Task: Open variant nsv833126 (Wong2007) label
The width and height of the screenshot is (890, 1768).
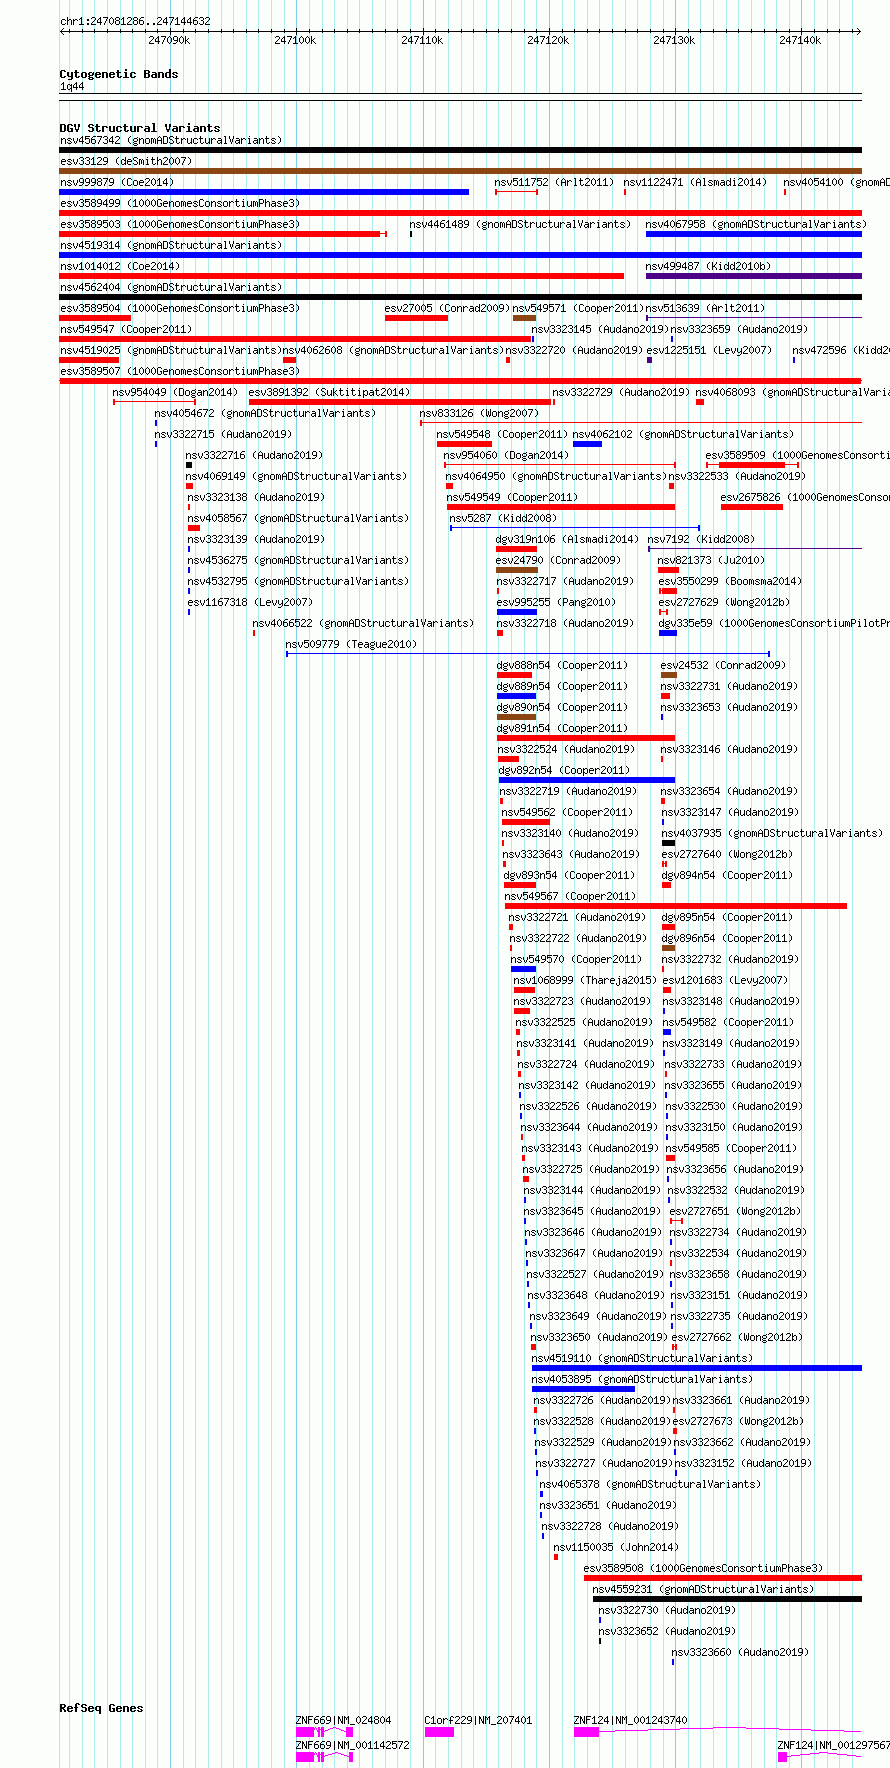Action: [x=479, y=413]
